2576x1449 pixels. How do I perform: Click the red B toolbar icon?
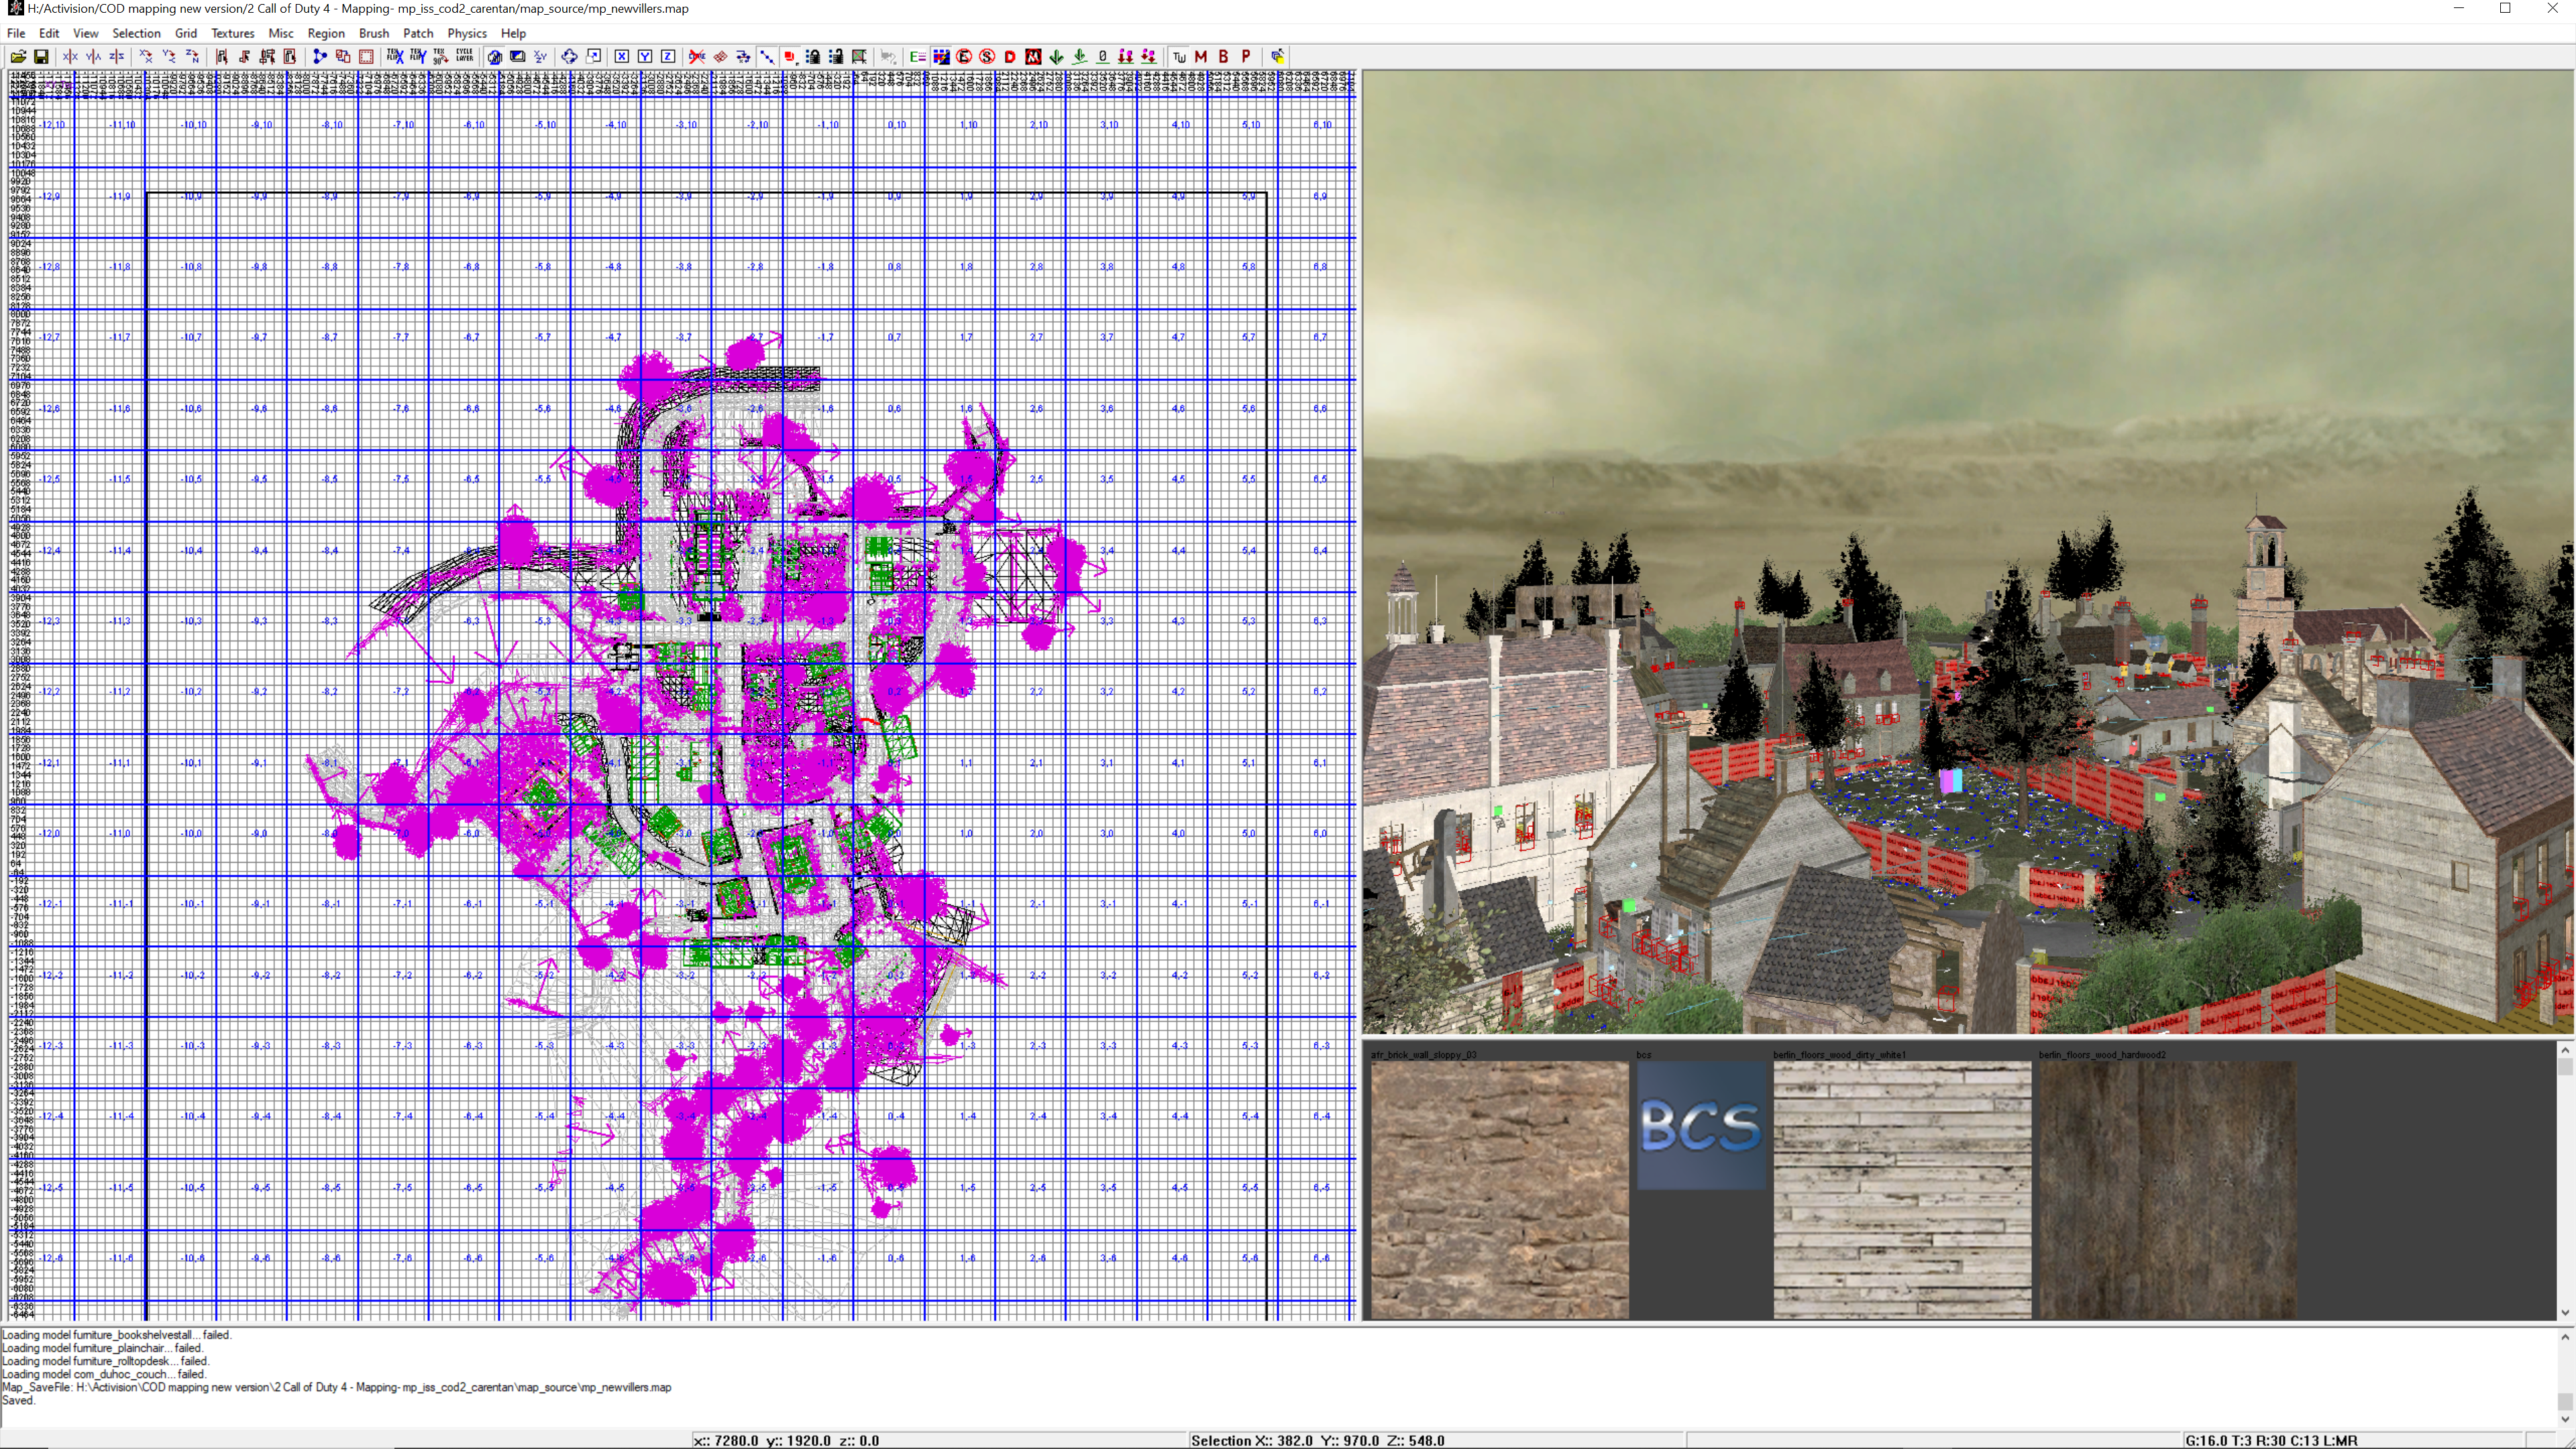1224,56
